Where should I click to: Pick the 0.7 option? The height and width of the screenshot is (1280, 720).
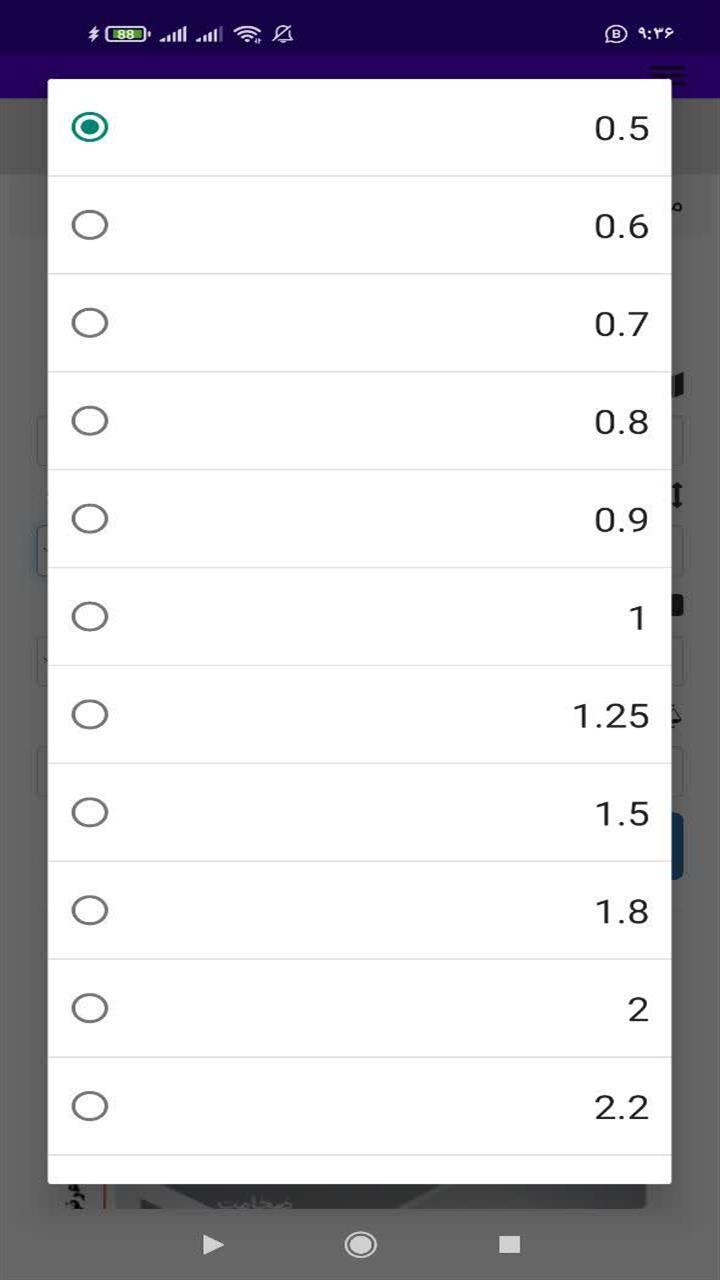(359, 323)
